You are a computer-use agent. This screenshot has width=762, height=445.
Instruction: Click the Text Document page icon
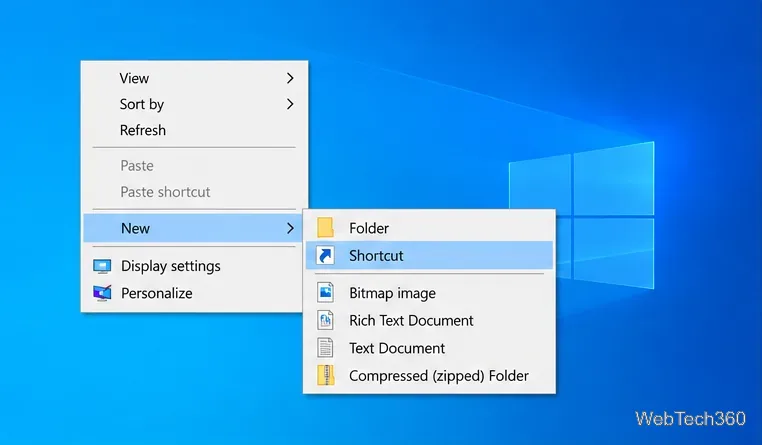325,348
